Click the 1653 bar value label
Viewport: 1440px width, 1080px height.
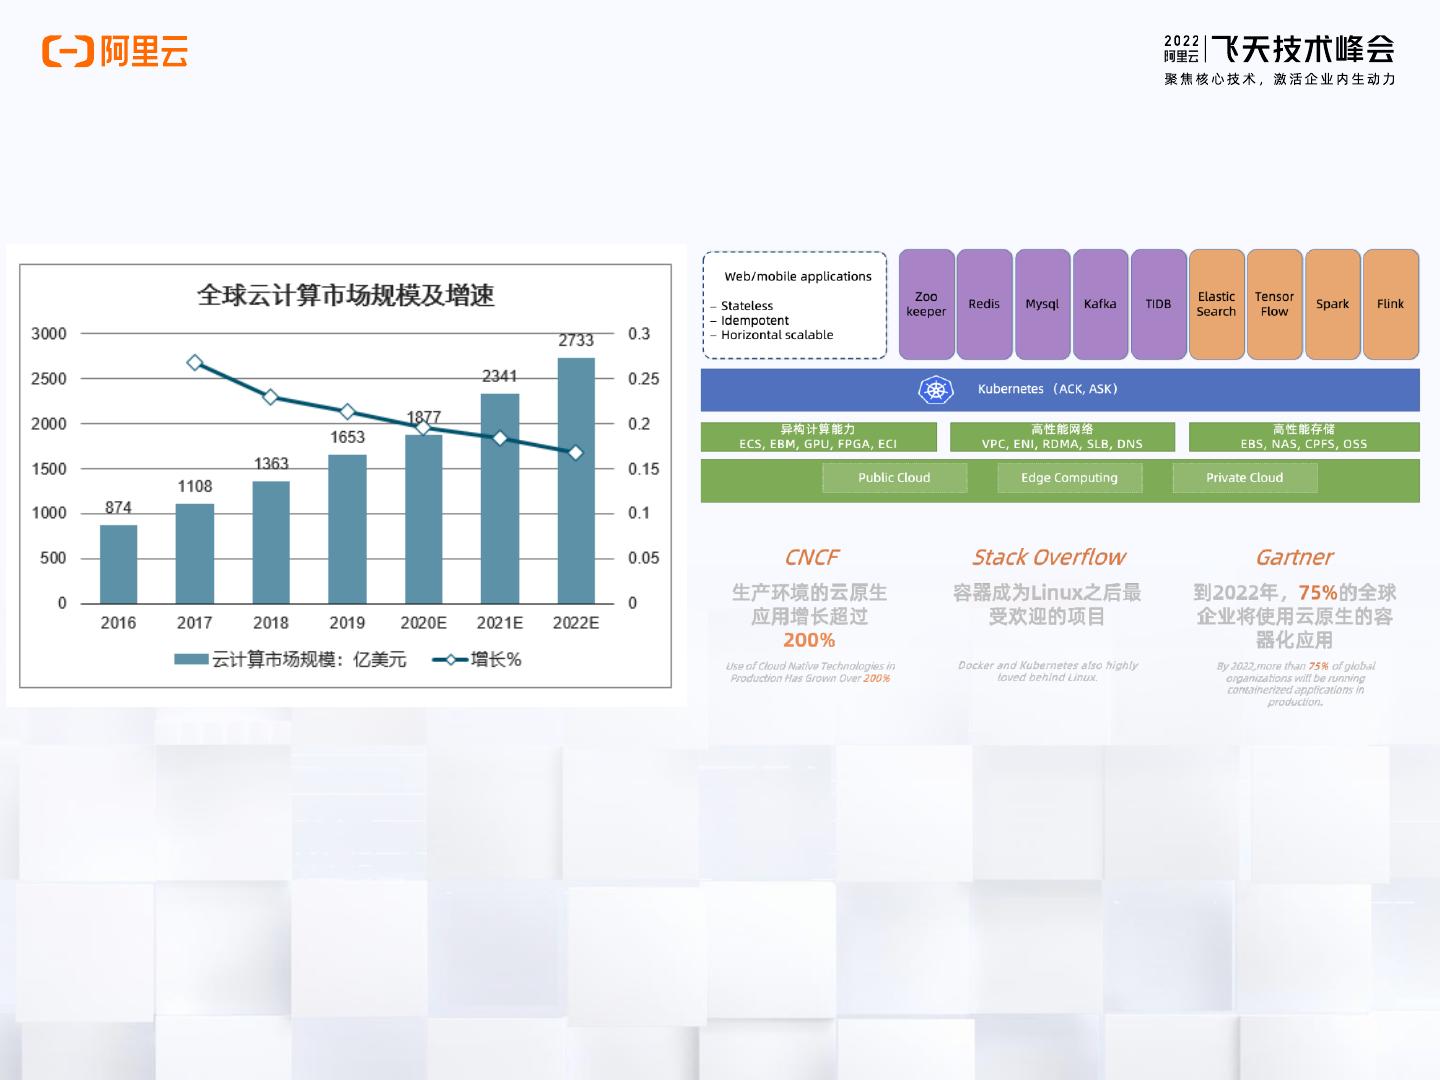[347, 437]
